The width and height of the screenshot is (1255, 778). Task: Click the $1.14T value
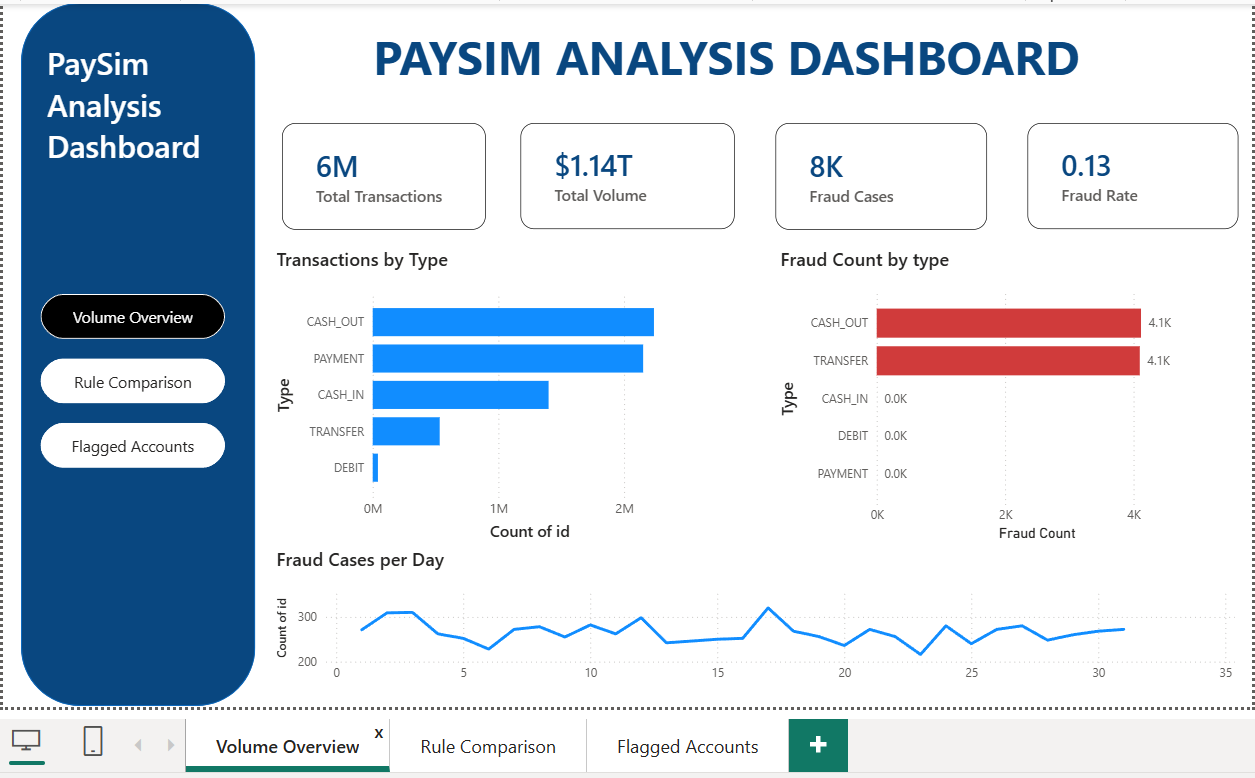click(x=594, y=166)
